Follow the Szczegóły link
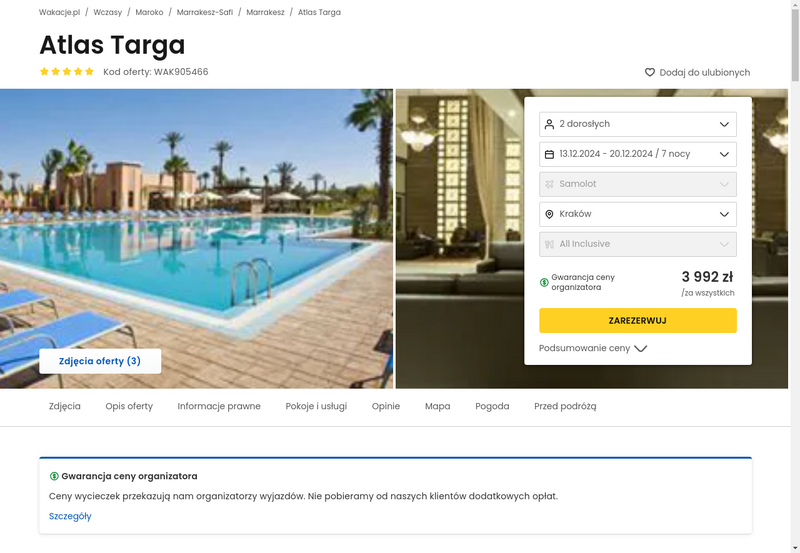Image resolution: width=800 pixels, height=553 pixels. pyautogui.click(x=70, y=516)
